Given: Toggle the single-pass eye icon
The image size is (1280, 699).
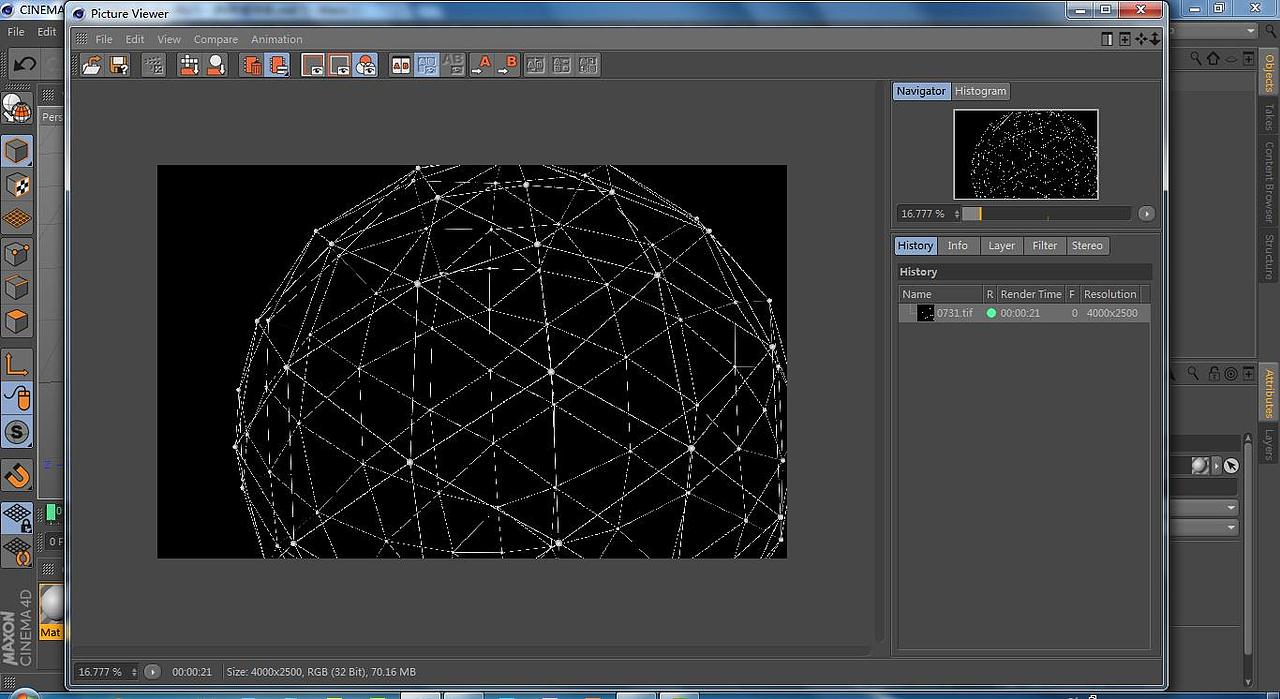Looking at the screenshot, I should click(340, 65).
